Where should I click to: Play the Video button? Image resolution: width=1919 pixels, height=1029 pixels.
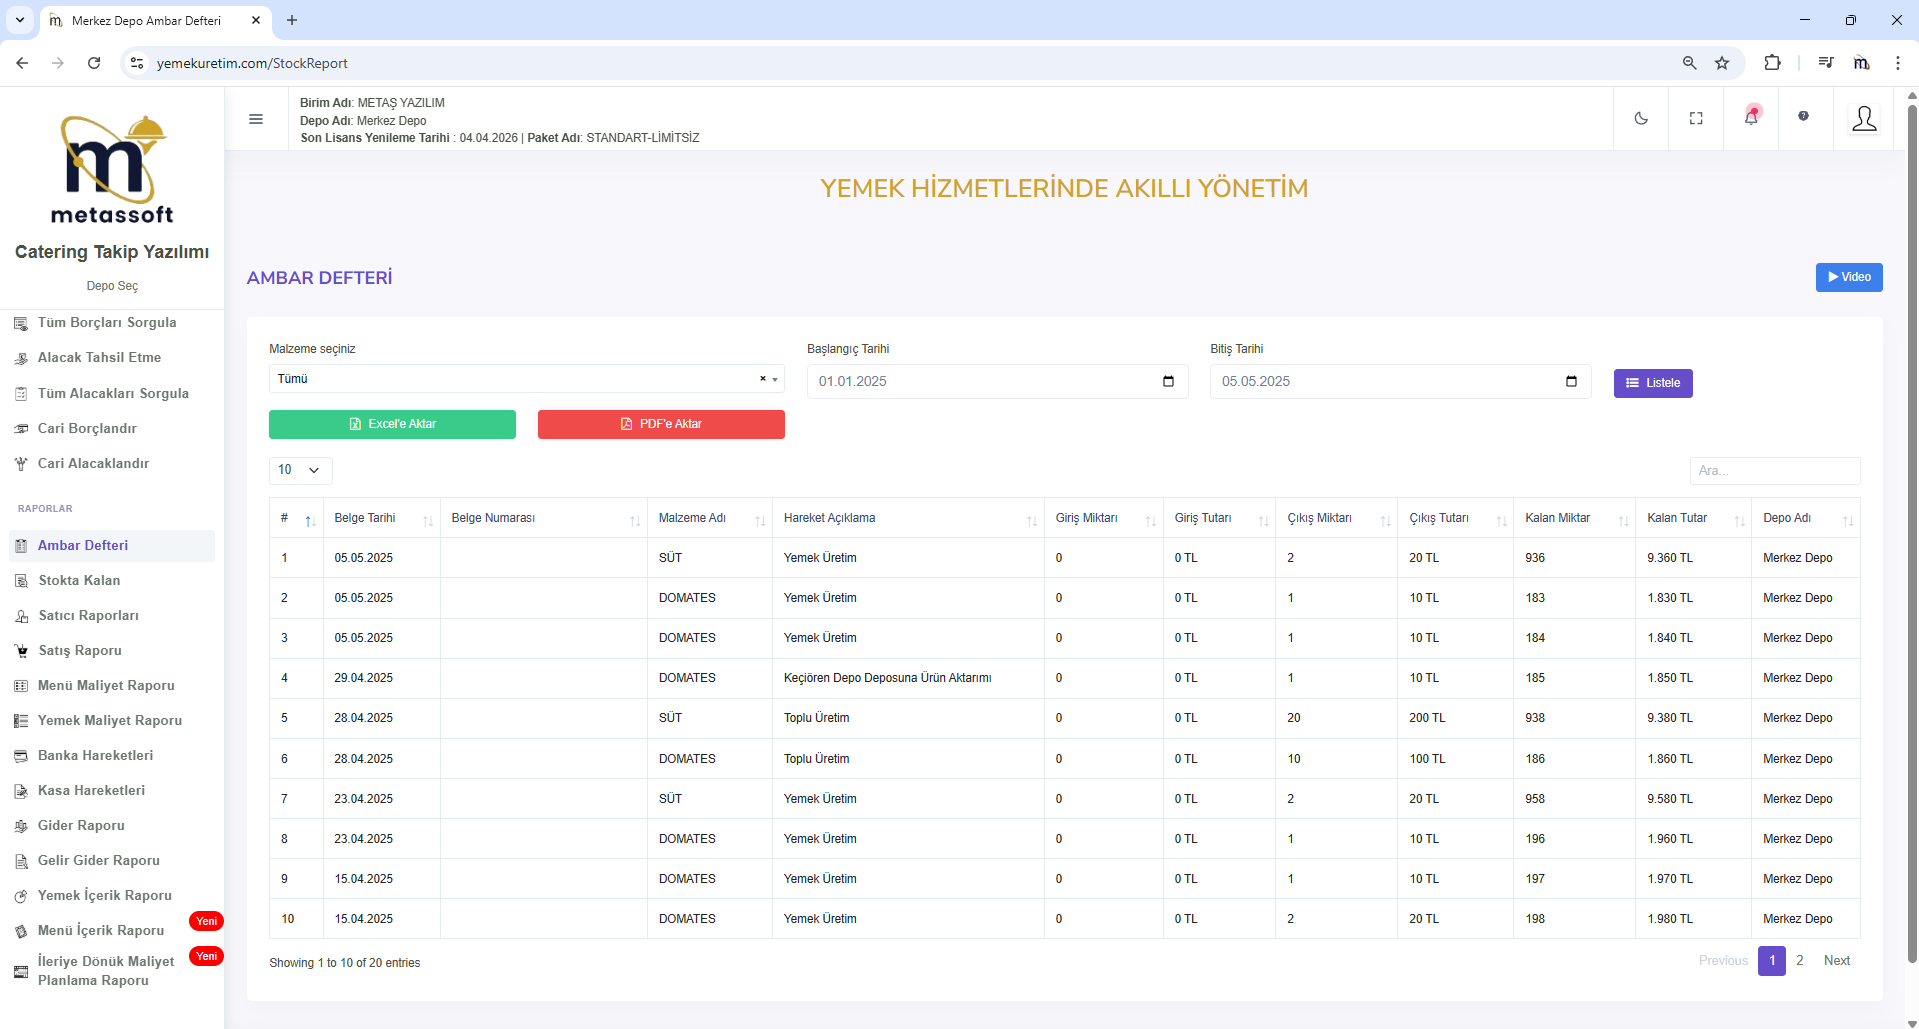1848,277
